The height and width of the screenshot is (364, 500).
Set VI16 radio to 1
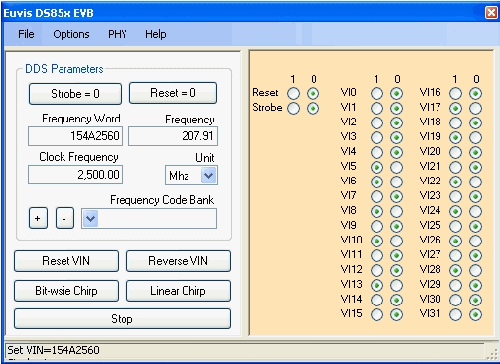456,93
